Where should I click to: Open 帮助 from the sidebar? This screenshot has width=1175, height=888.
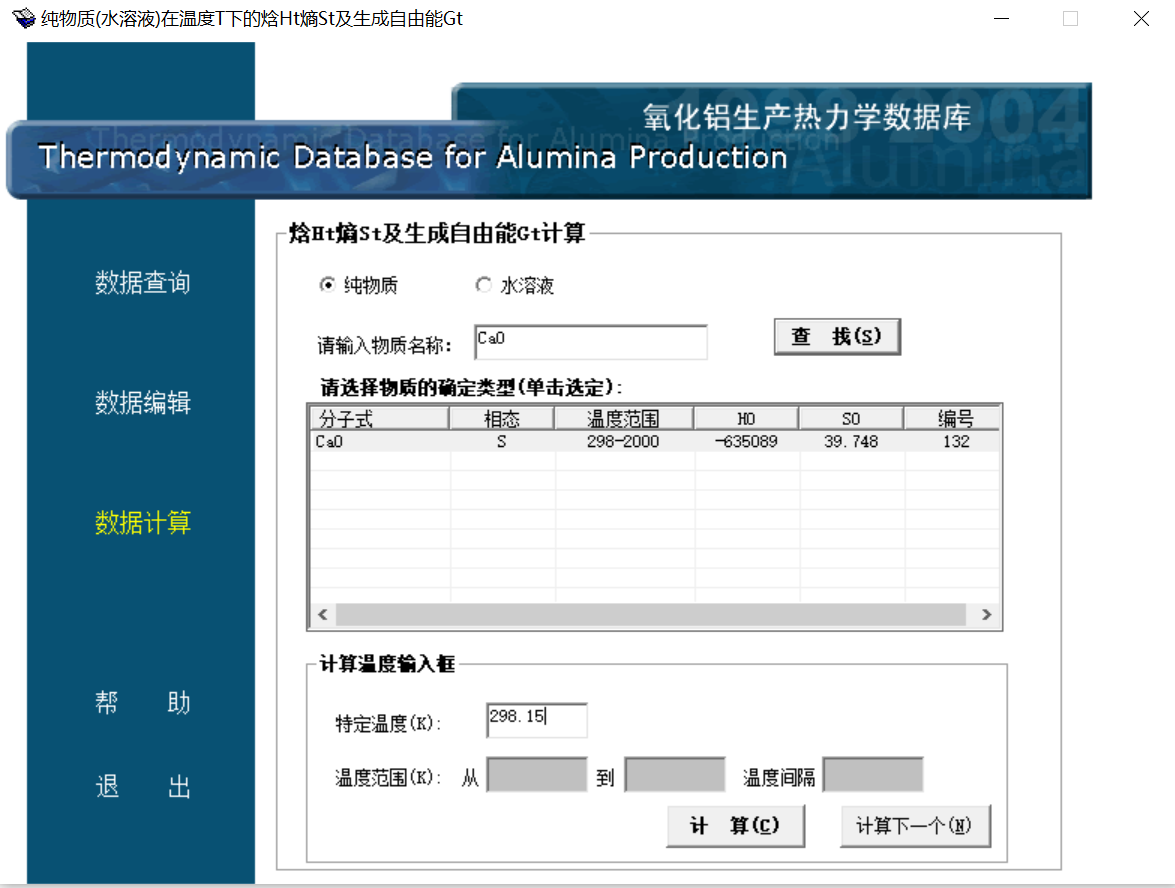(x=142, y=703)
